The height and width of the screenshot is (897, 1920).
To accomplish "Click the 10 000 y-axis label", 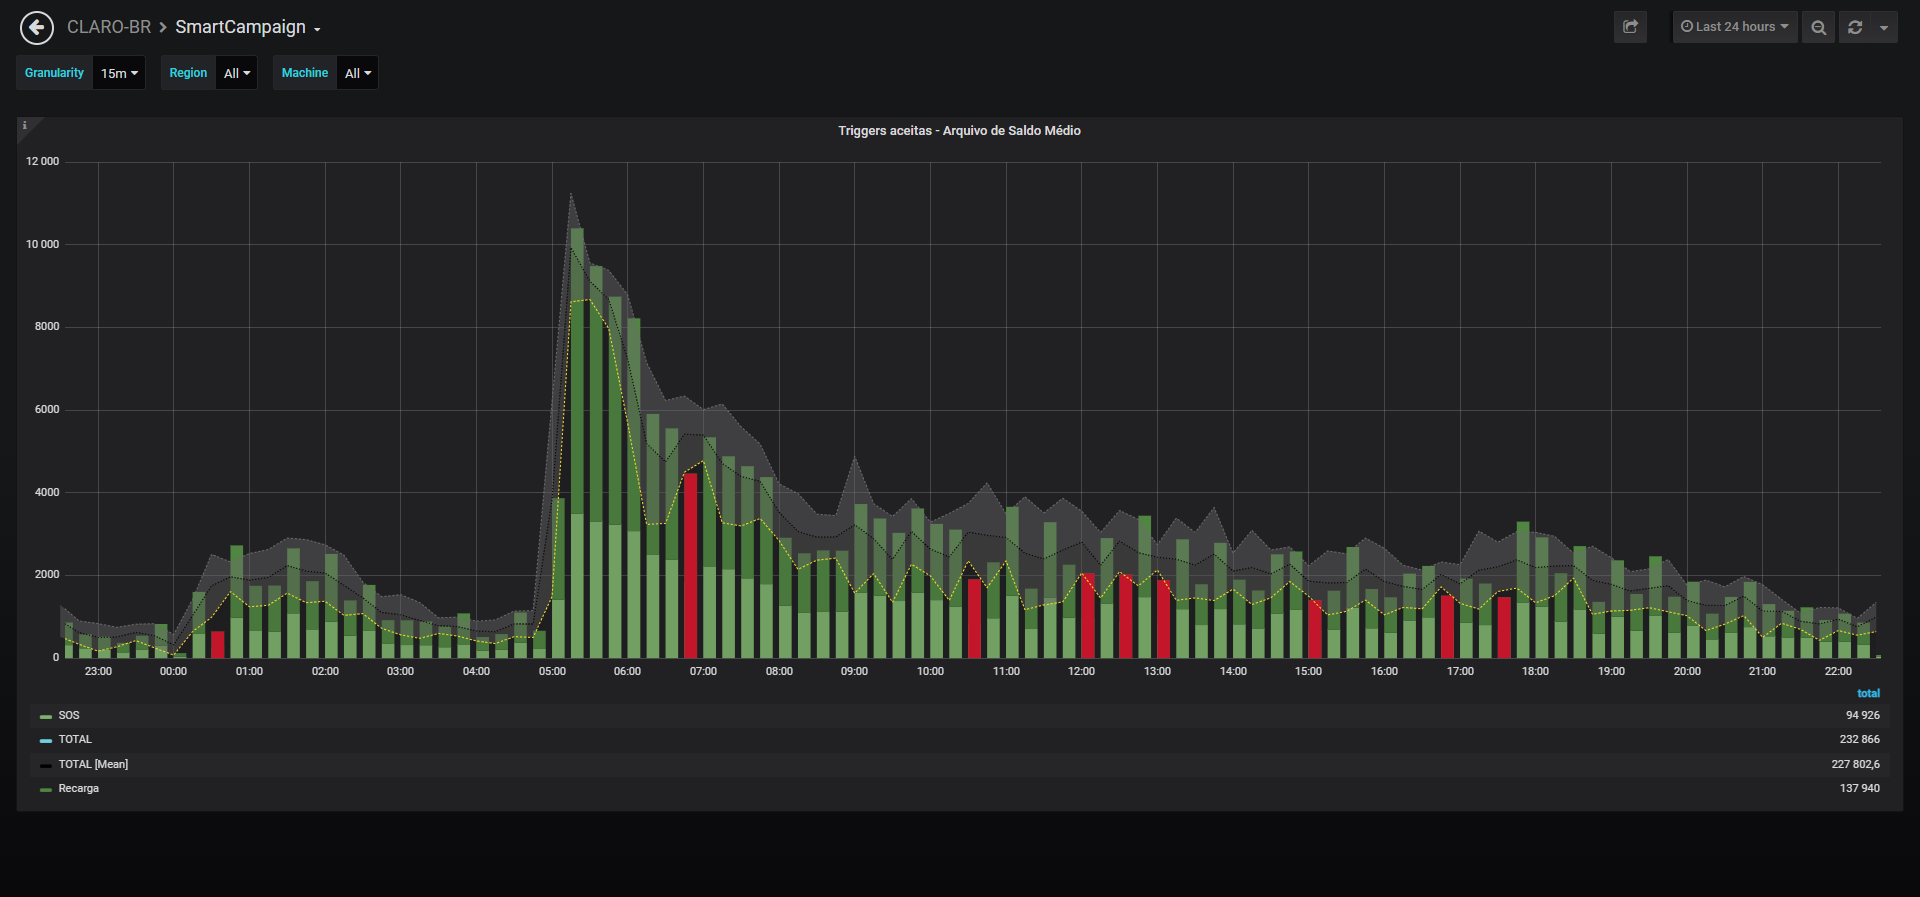I will point(42,244).
